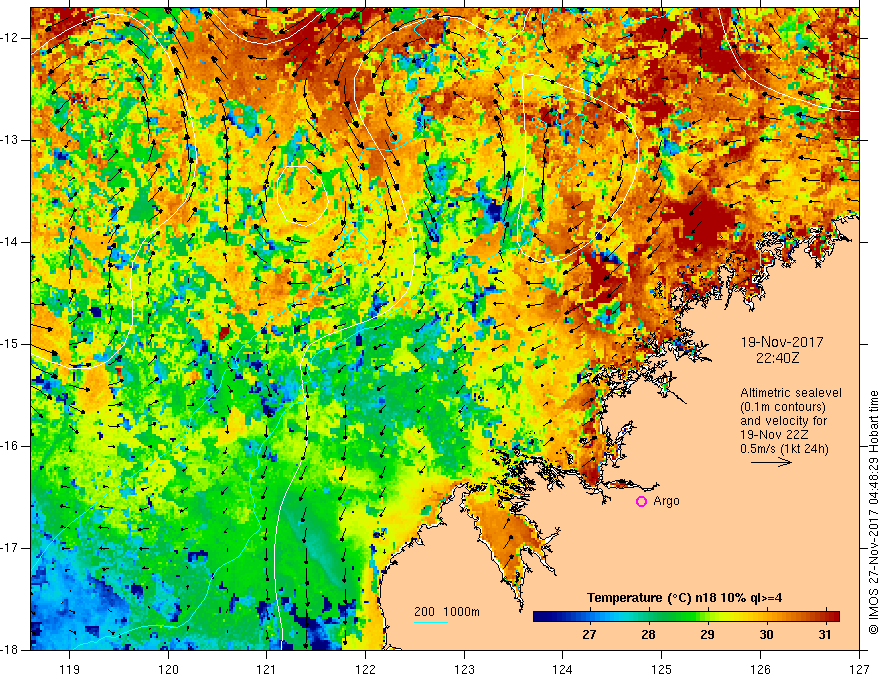Click the longitude 127 axis label
The width and height of the screenshot is (880, 680).
[x=859, y=669]
